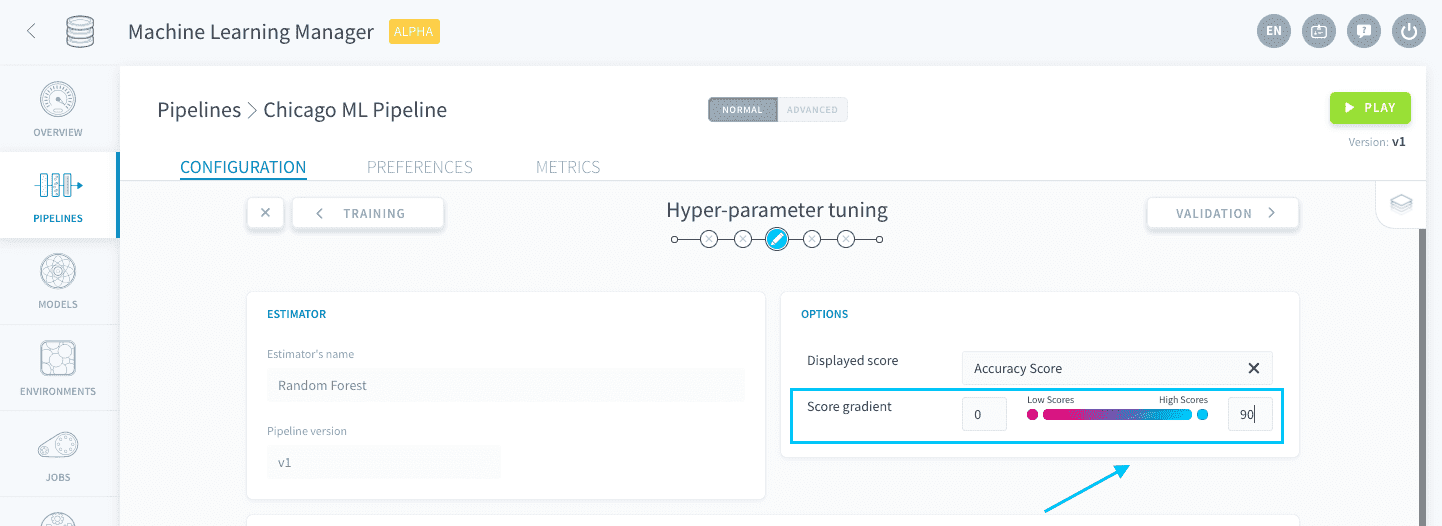
Task: Open Jobs in the sidebar
Action: pos(58,454)
